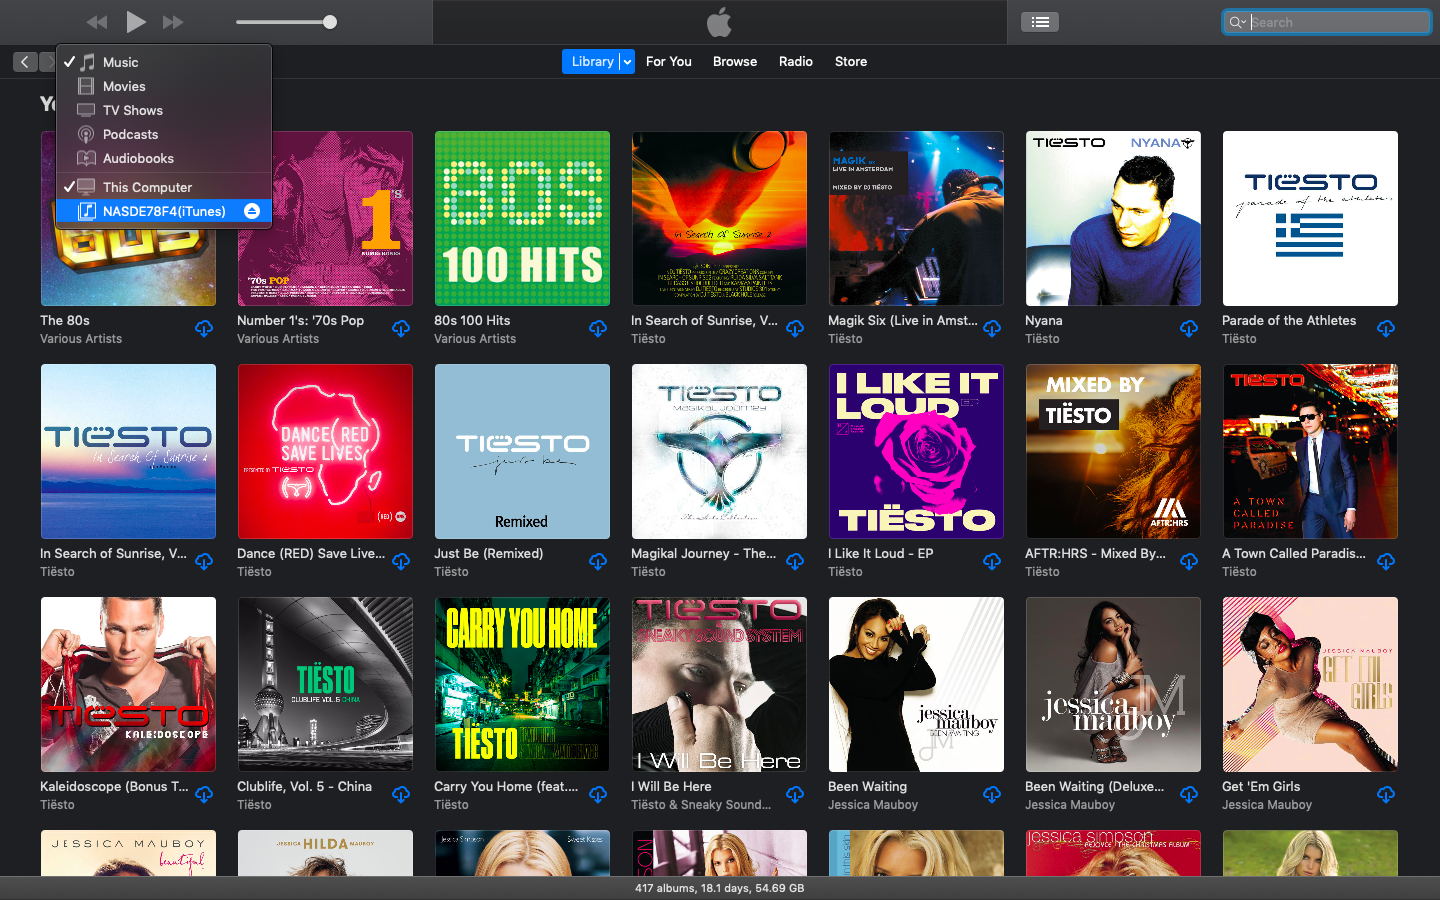Download AFTR:HRS Mixed By album from cloud
Screen dimensions: 1440x900
tap(1189, 561)
